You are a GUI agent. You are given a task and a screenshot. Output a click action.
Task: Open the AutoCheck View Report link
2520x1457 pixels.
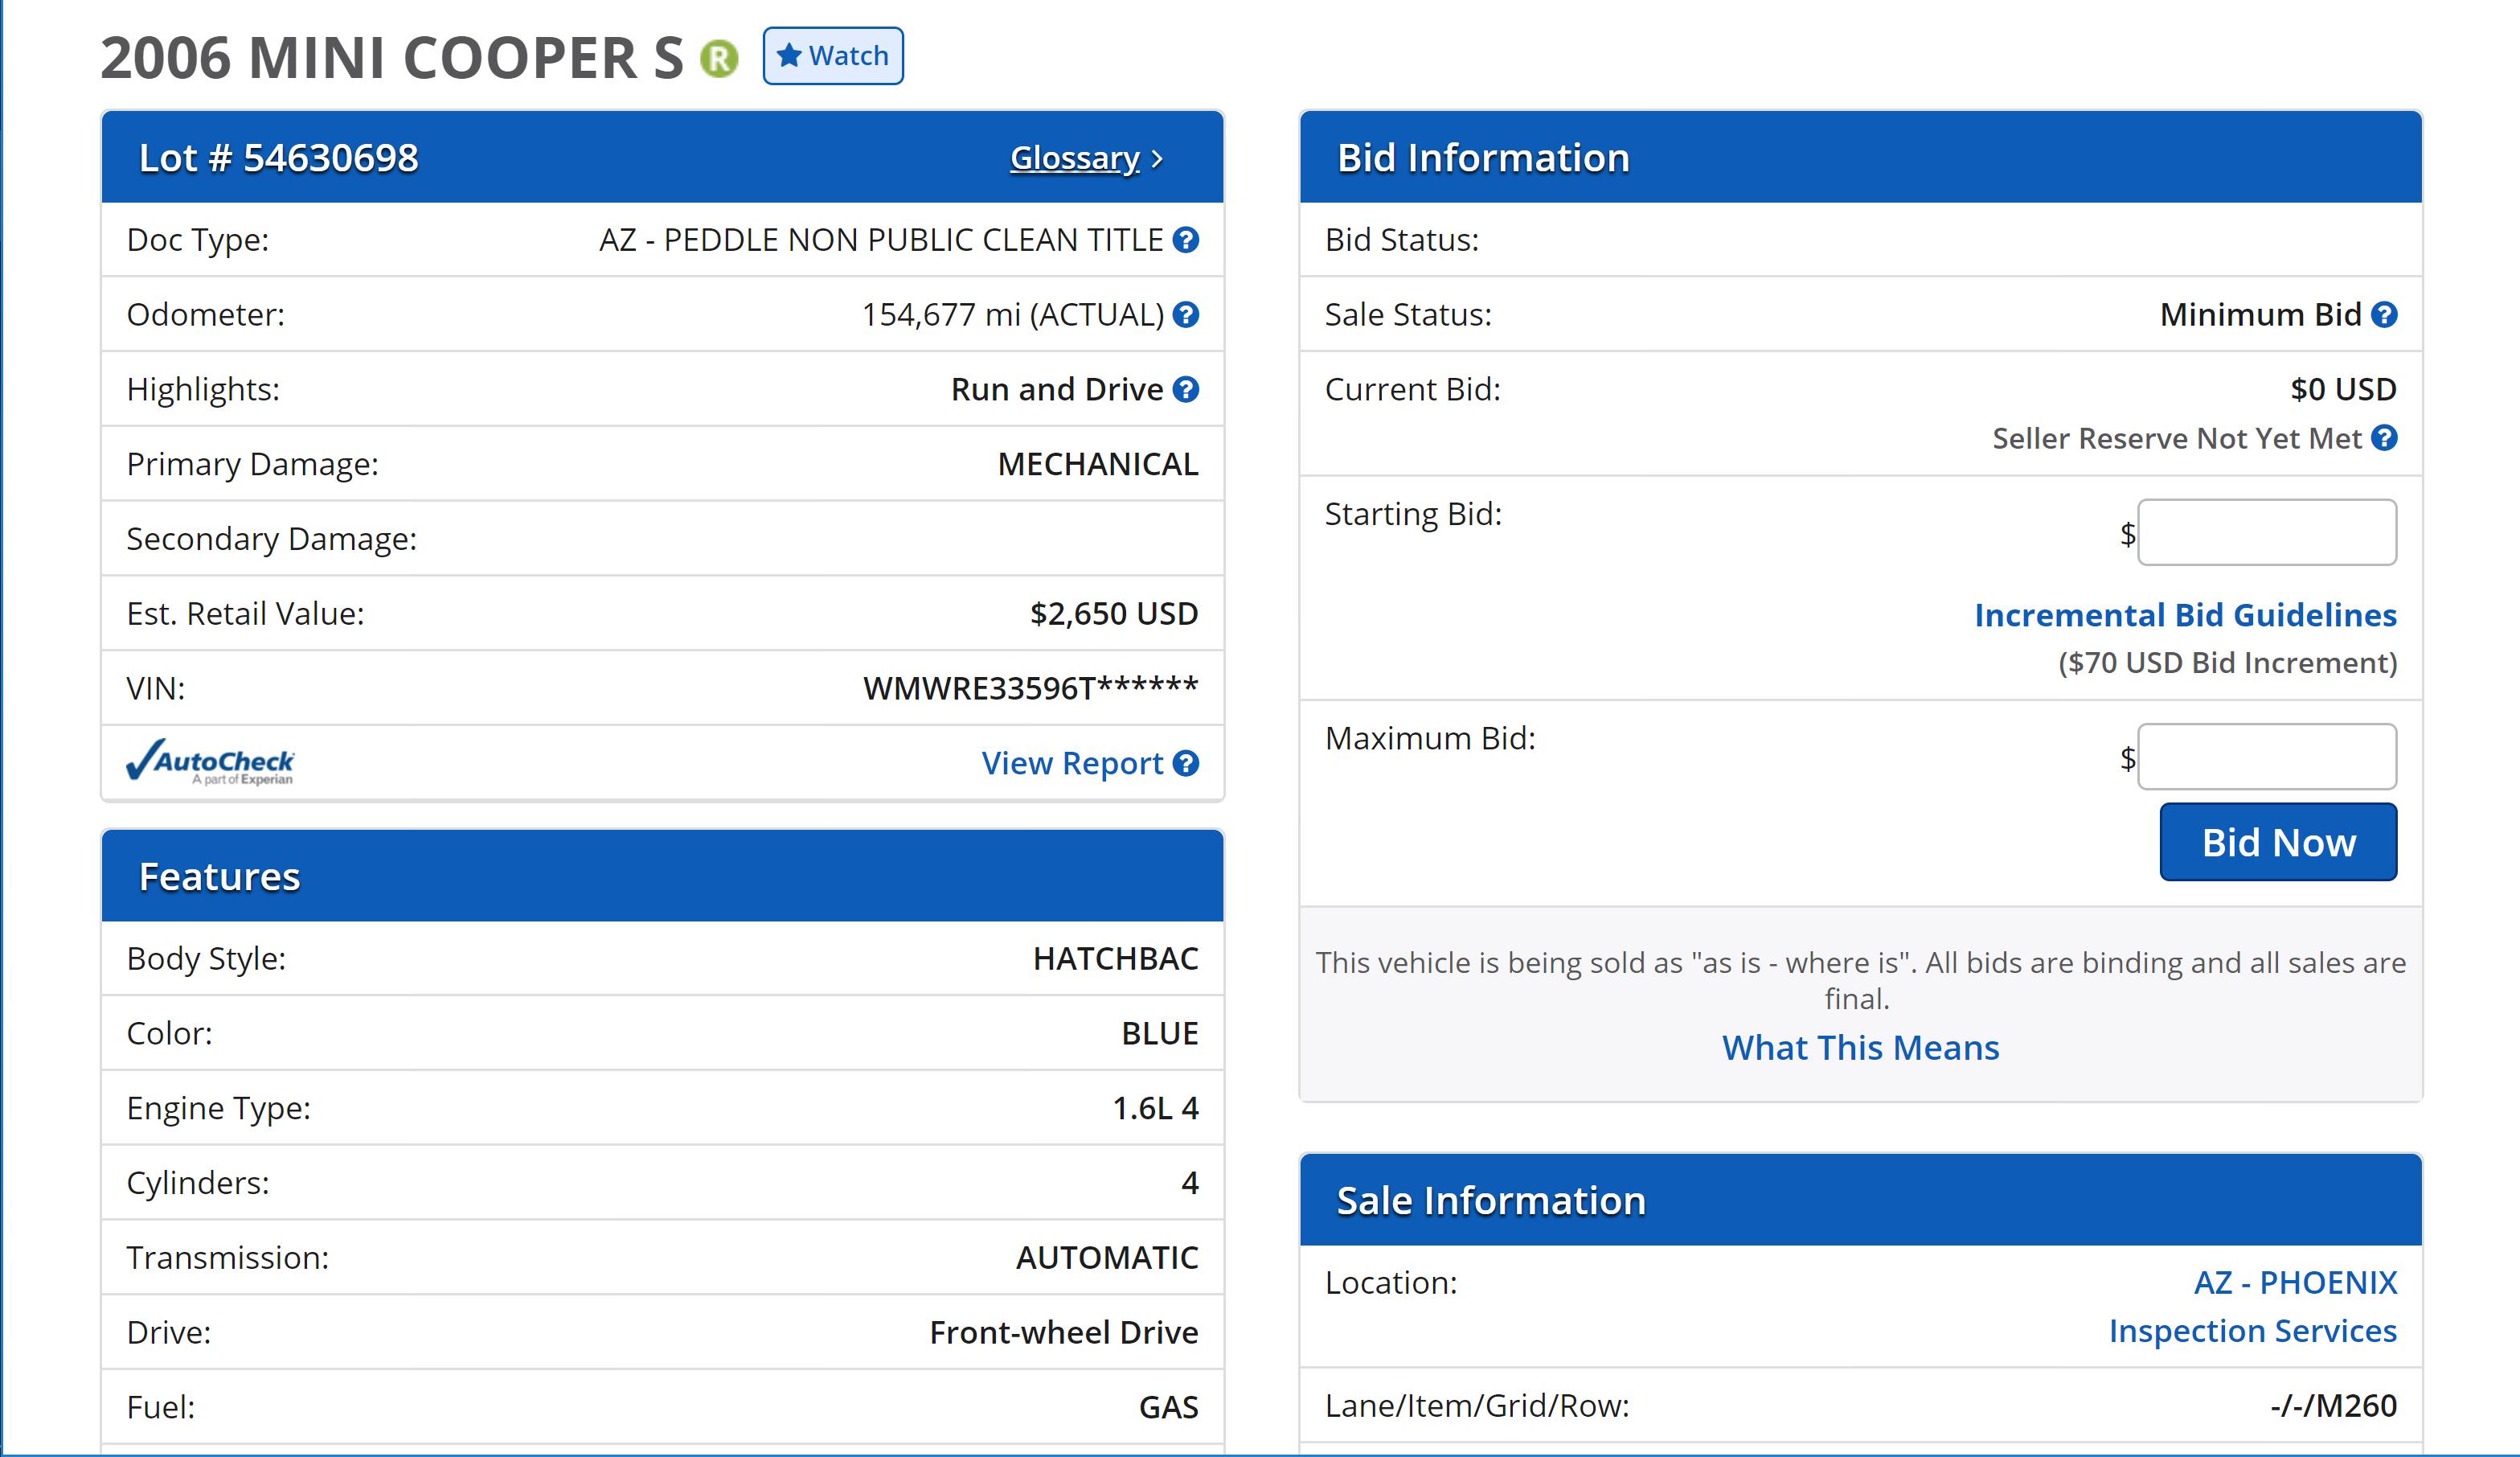pos(1072,763)
